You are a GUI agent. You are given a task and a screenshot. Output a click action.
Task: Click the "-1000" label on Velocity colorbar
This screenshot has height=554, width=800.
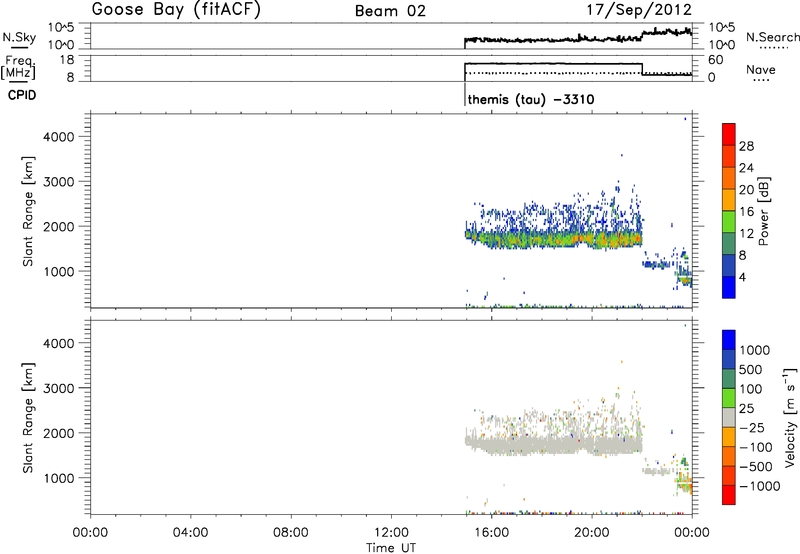[x=760, y=486]
